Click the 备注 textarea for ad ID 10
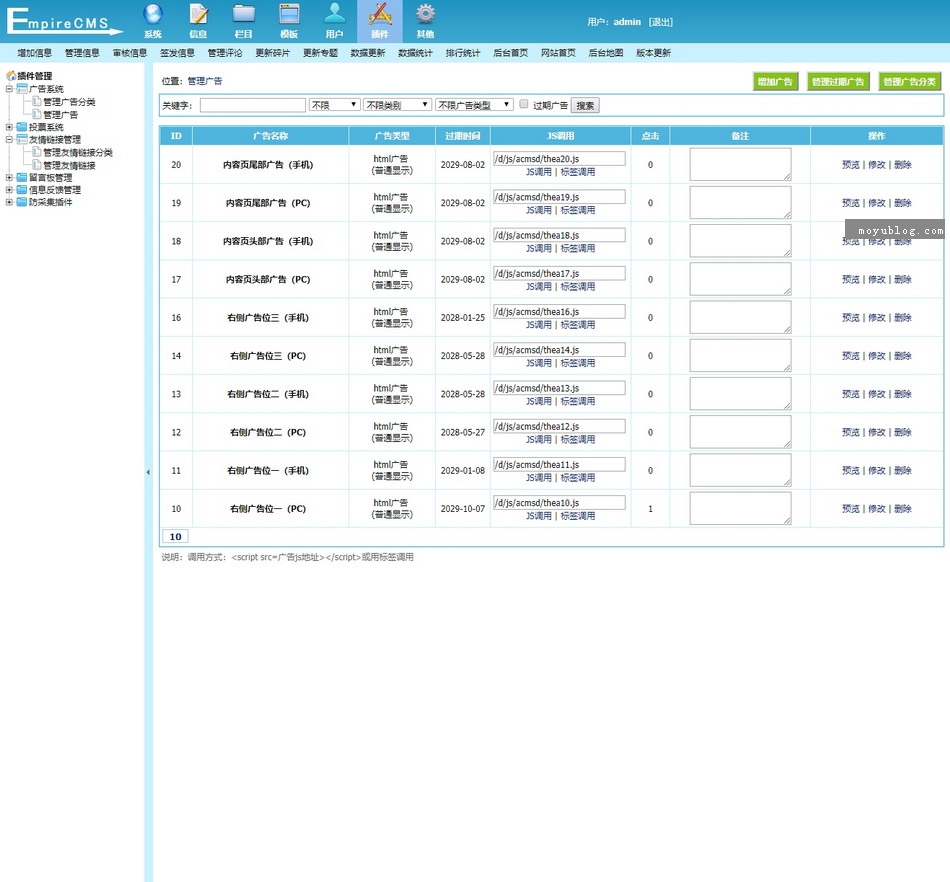This screenshot has height=882, width=950. 740,508
